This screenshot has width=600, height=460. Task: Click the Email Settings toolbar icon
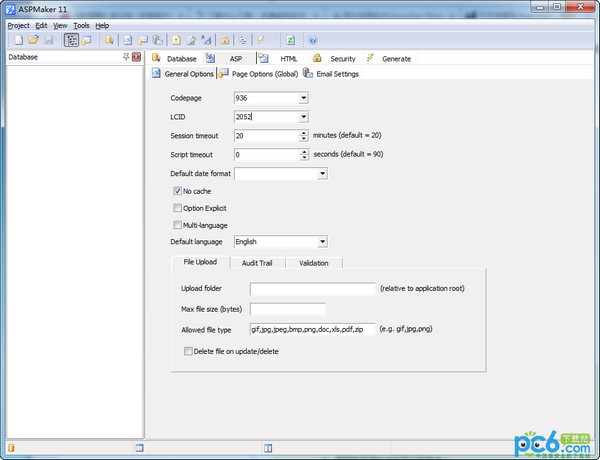click(157, 40)
